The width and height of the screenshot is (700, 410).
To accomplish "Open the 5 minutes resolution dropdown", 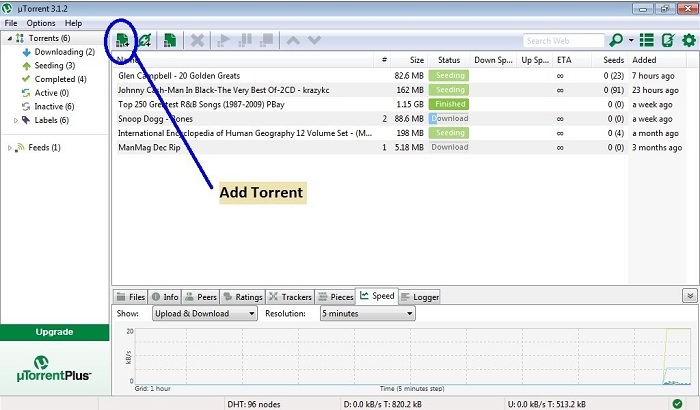I will 367,314.
